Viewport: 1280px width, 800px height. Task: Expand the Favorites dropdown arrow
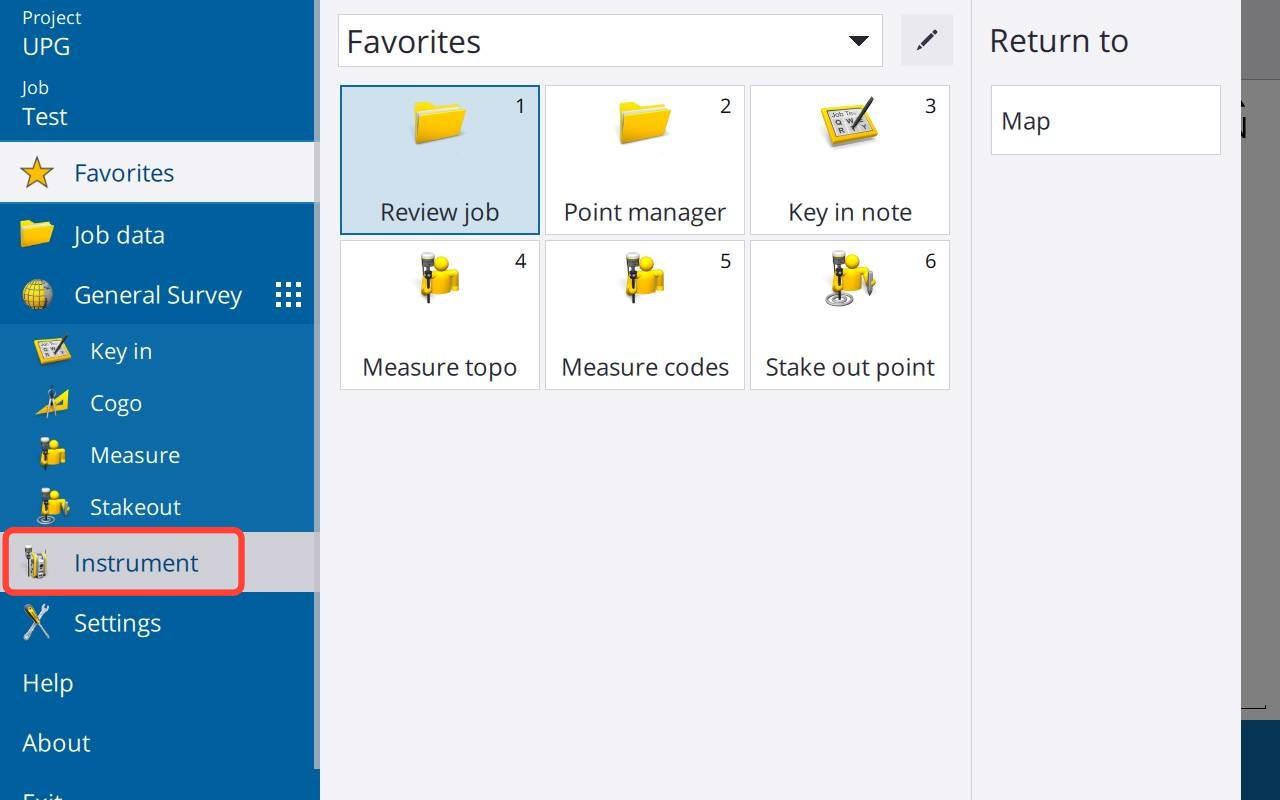(x=858, y=41)
